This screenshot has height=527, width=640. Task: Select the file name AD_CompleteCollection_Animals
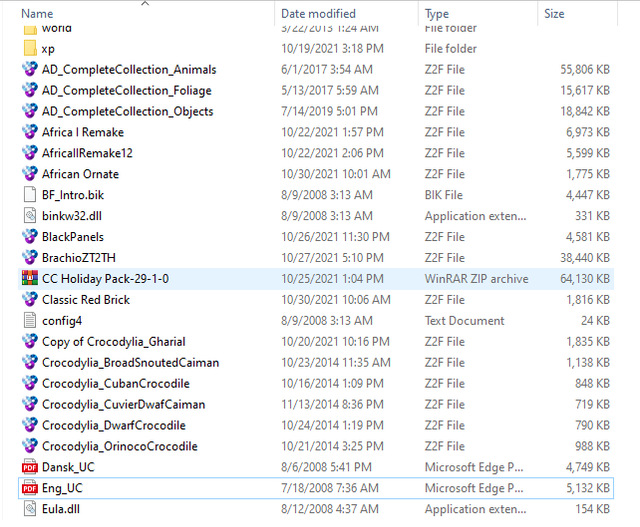click(x=129, y=69)
